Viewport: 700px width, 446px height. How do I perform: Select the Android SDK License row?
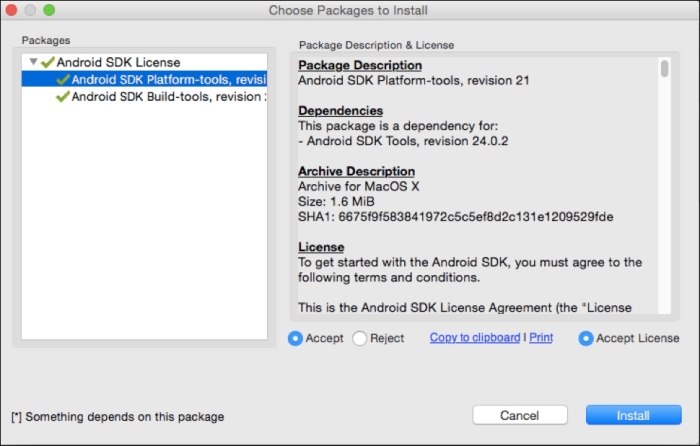coord(145,62)
